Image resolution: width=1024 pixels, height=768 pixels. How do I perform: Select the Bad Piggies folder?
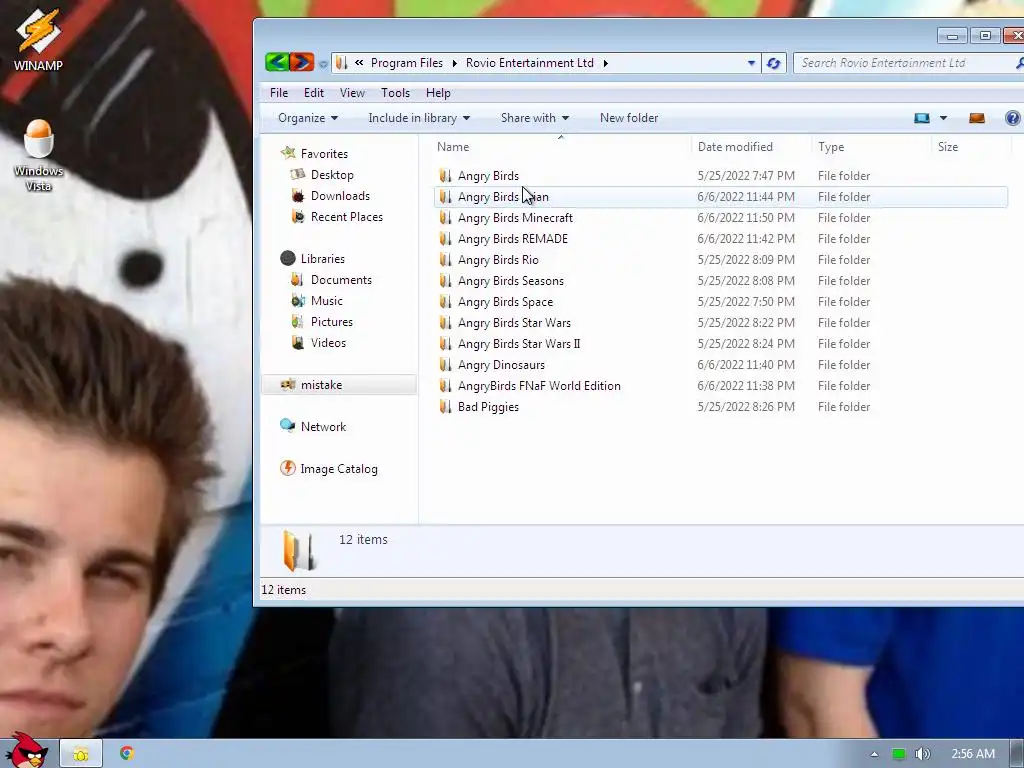[488, 407]
